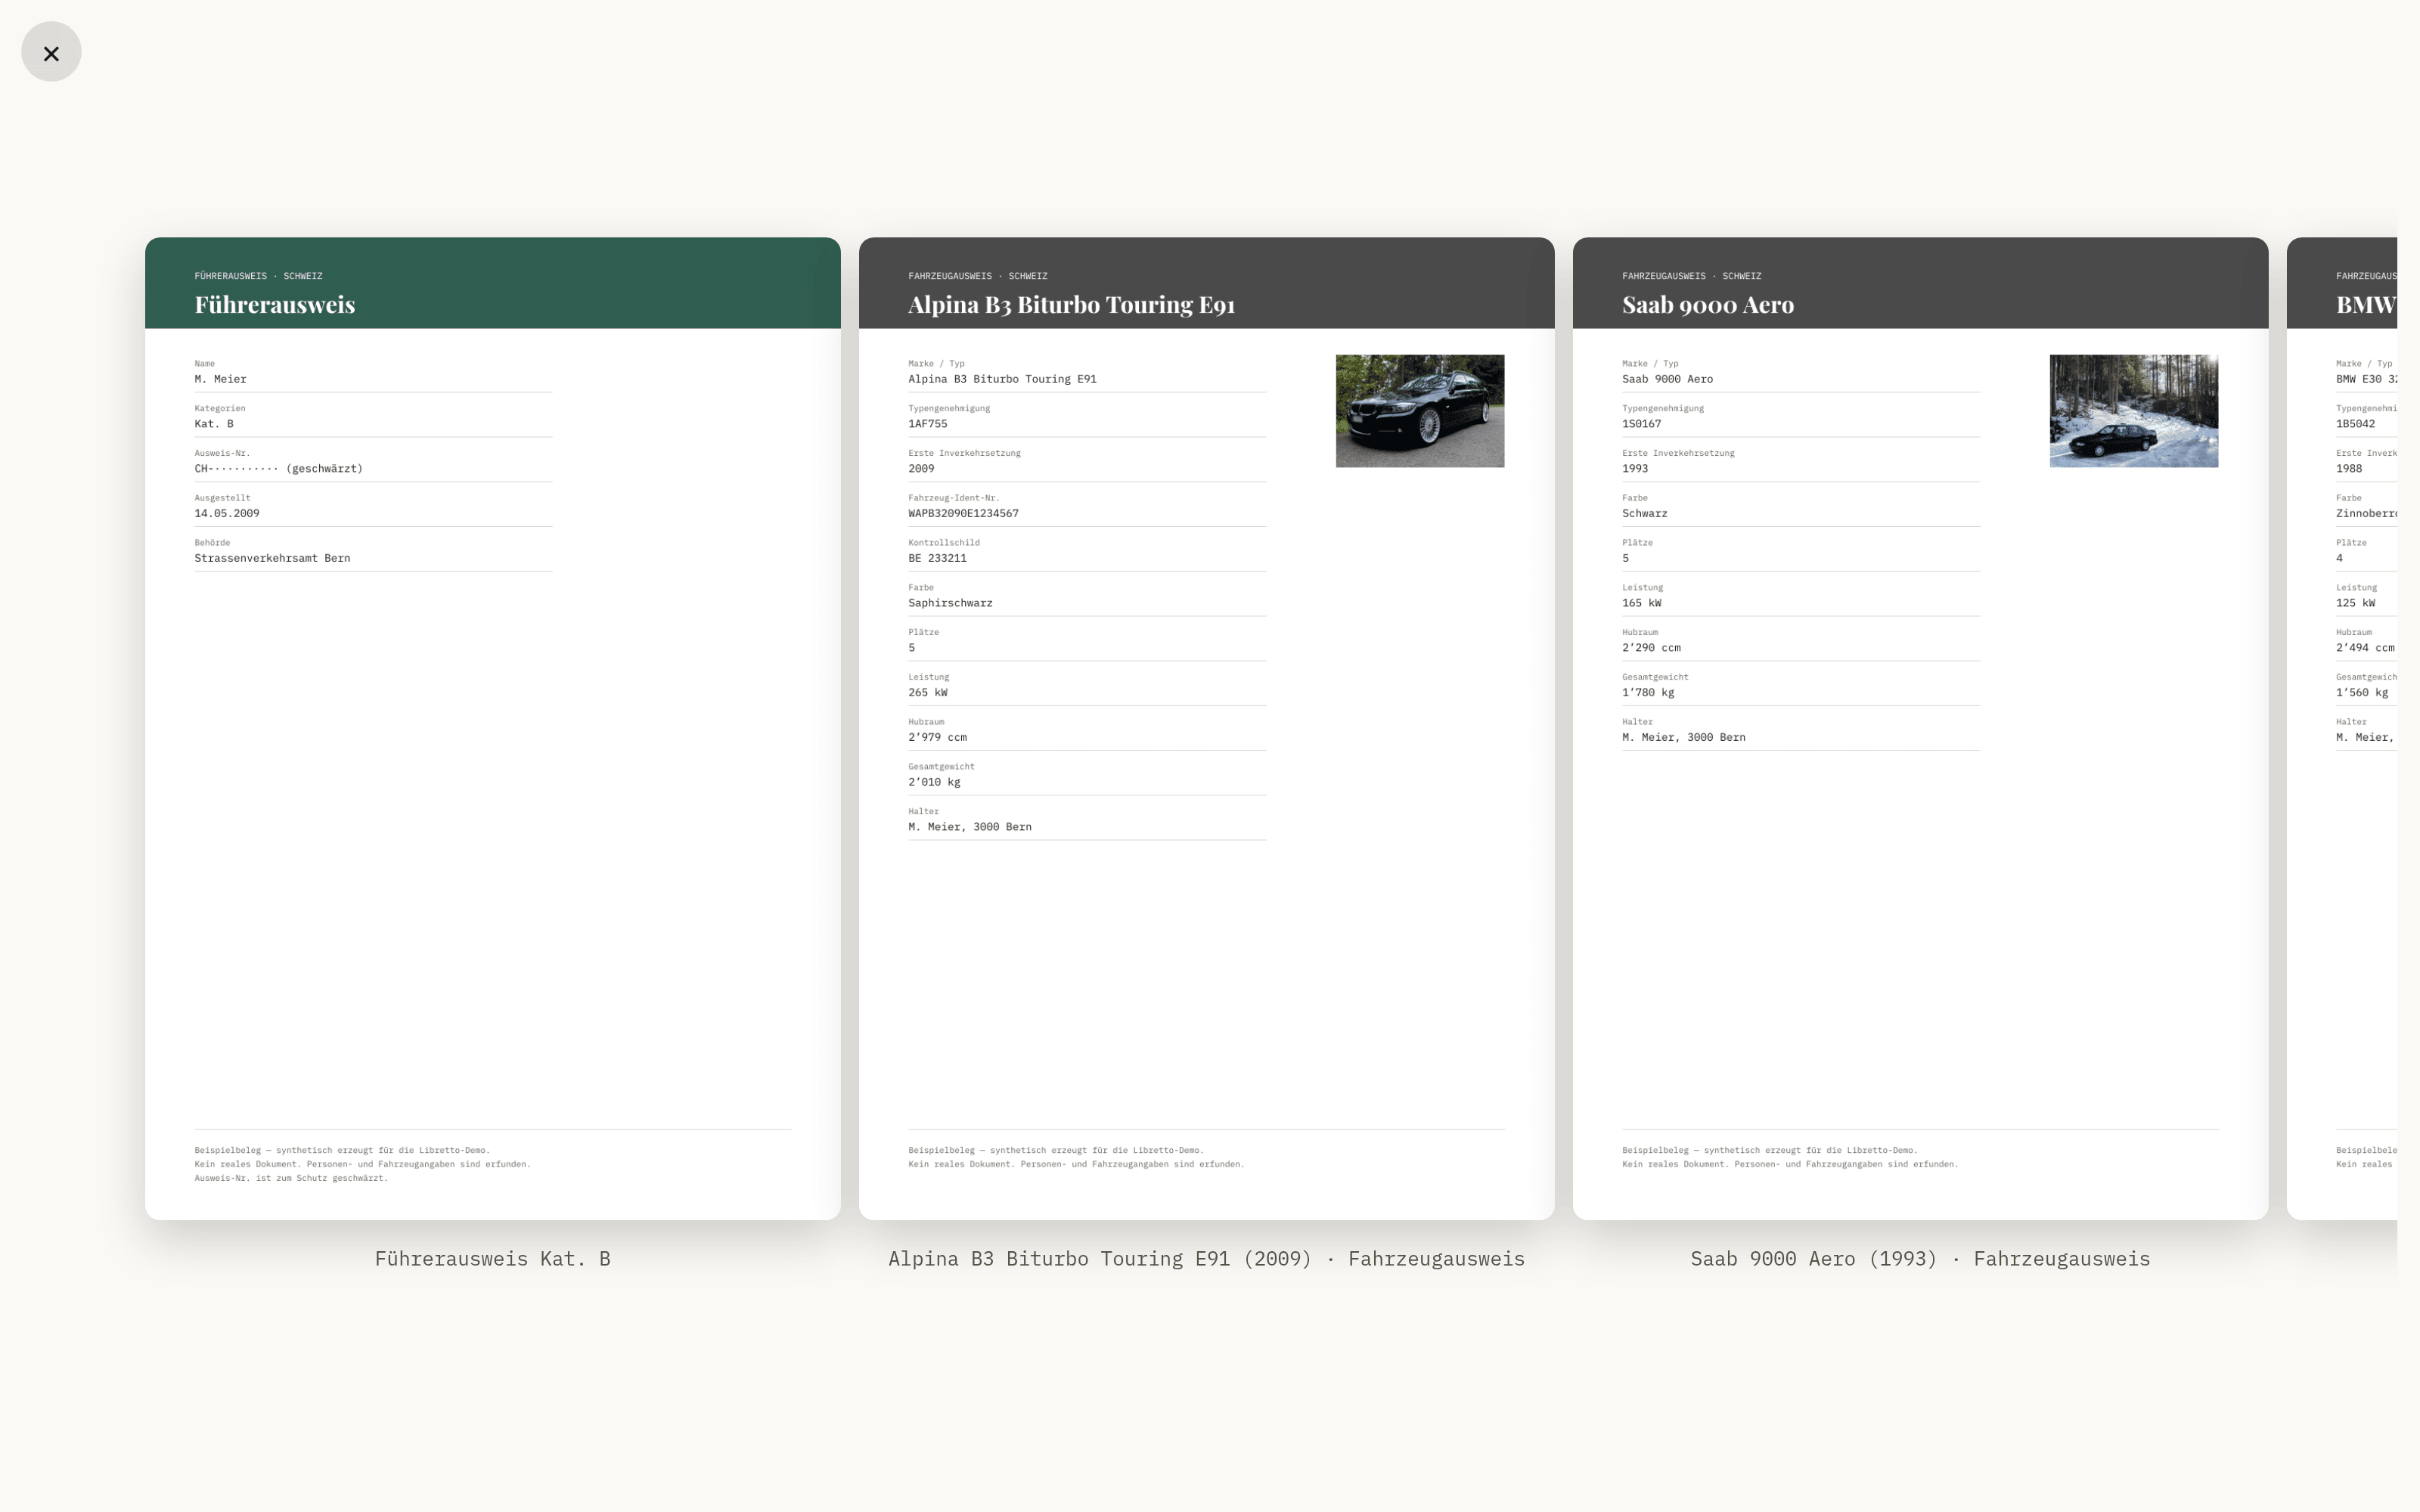Click the Leistung value "165 kW"
This screenshot has width=2420, height=1512.
[1641, 604]
